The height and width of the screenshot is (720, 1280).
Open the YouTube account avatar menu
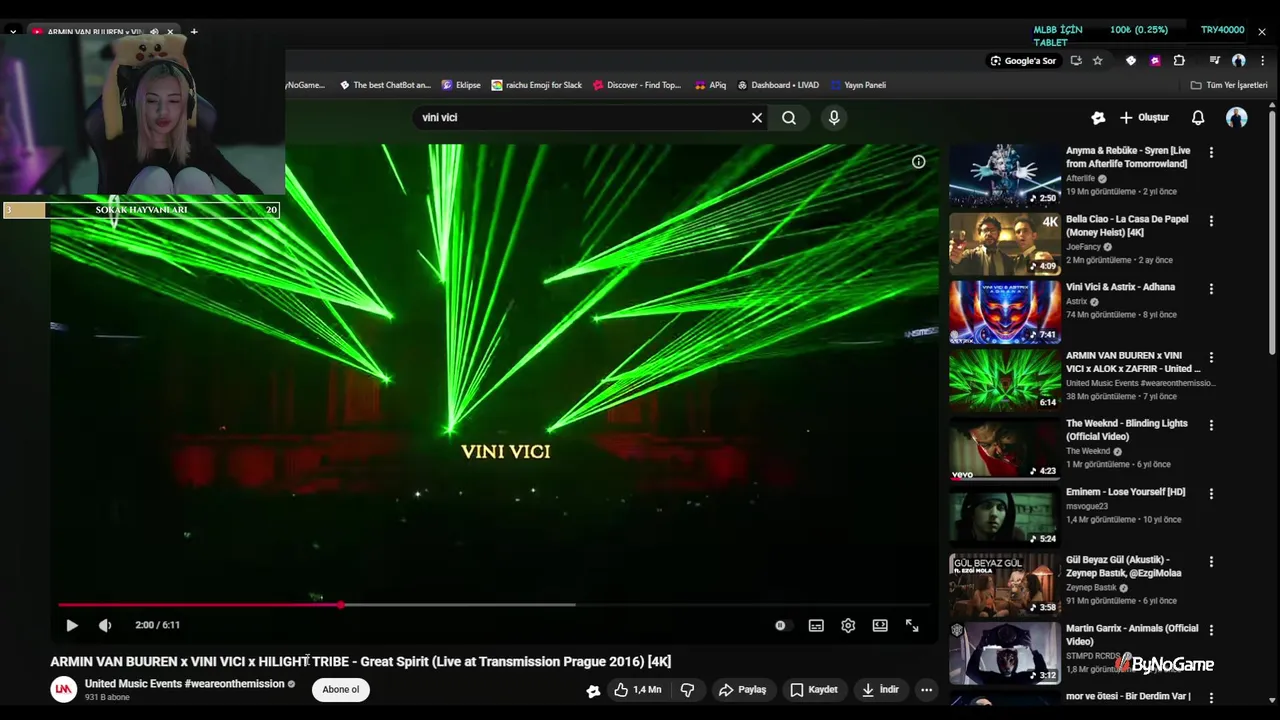point(1237,118)
